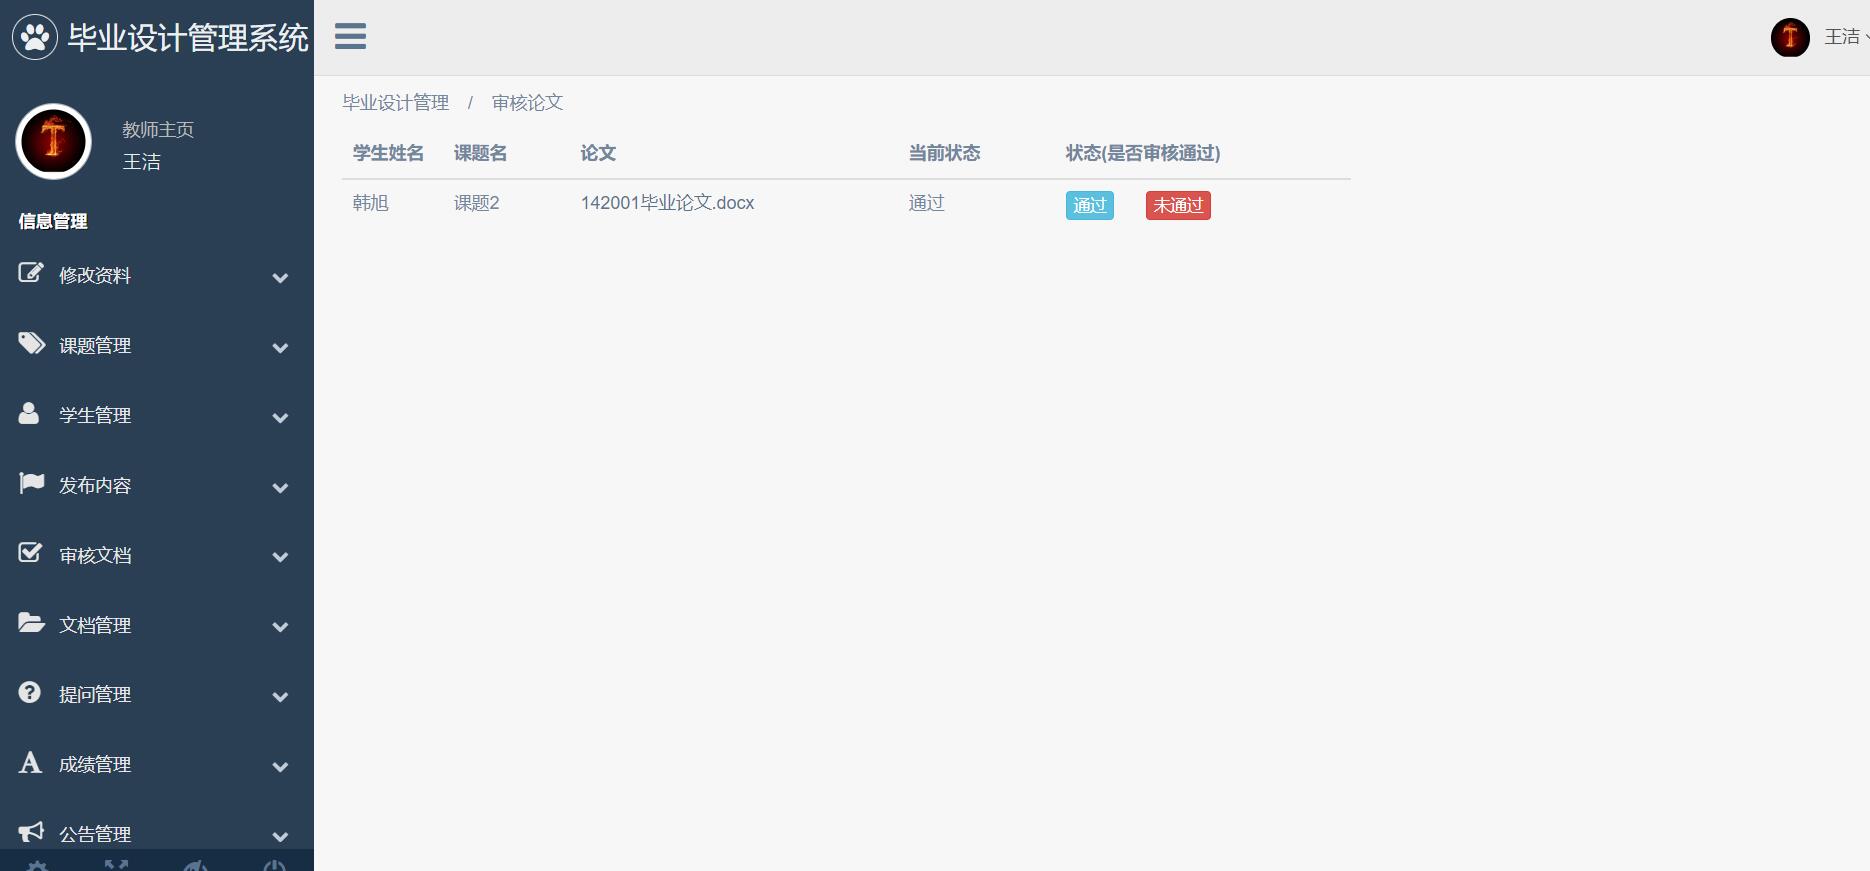Click the 当前状态 column header

[944, 153]
